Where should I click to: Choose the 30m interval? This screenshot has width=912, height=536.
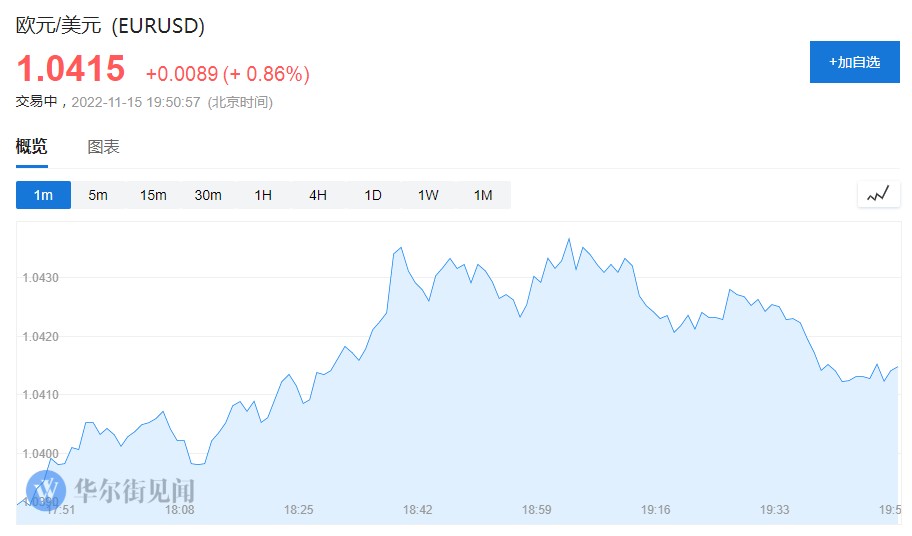point(208,195)
